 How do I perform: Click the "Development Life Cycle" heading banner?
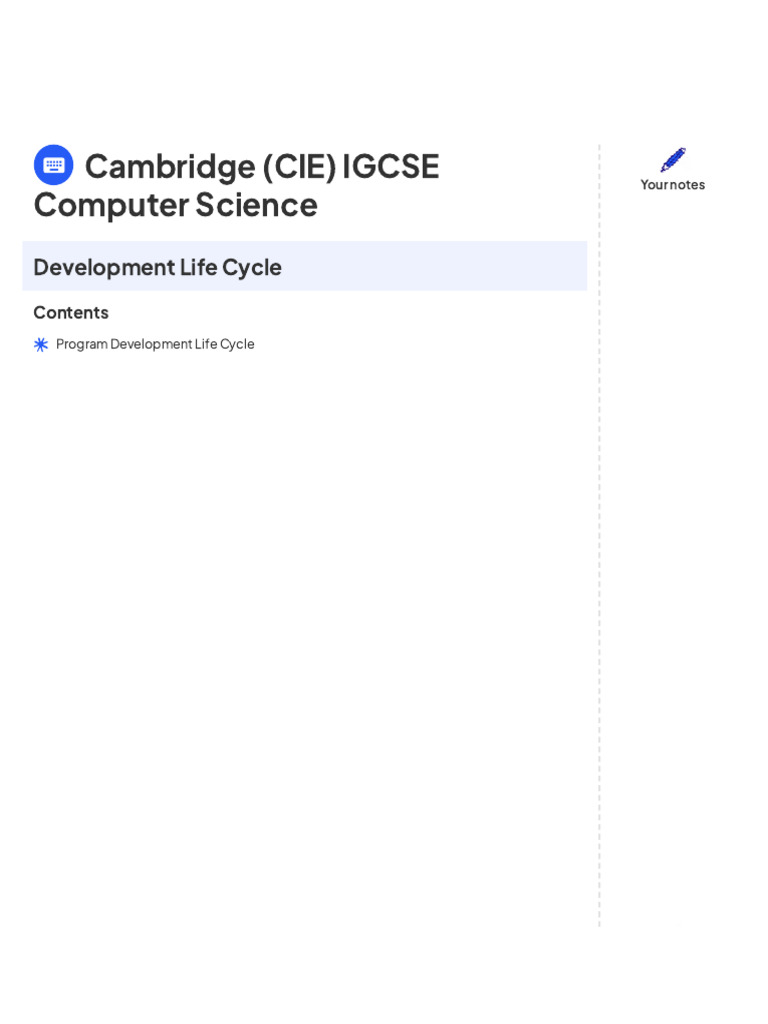tap(304, 267)
